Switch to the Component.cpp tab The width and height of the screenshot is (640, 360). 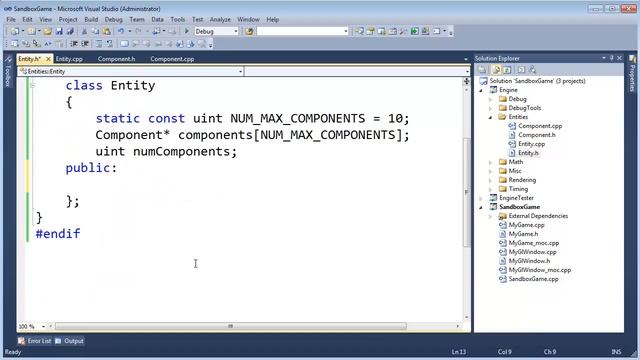(172, 59)
